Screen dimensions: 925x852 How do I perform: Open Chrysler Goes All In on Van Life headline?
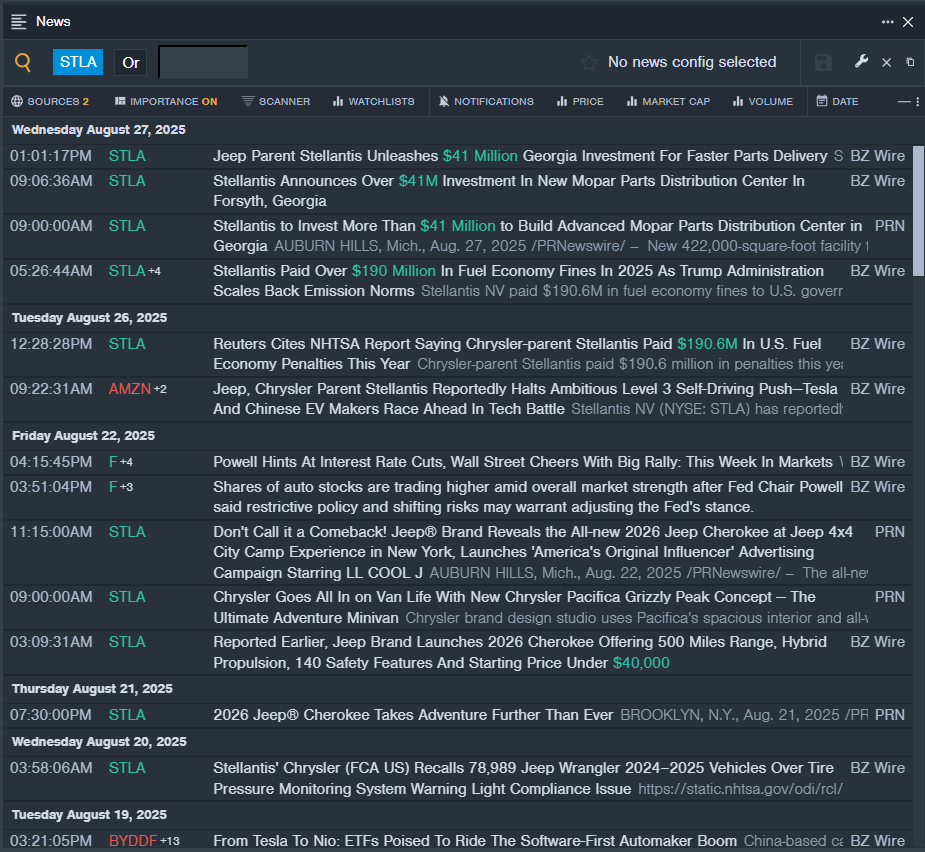click(514, 607)
